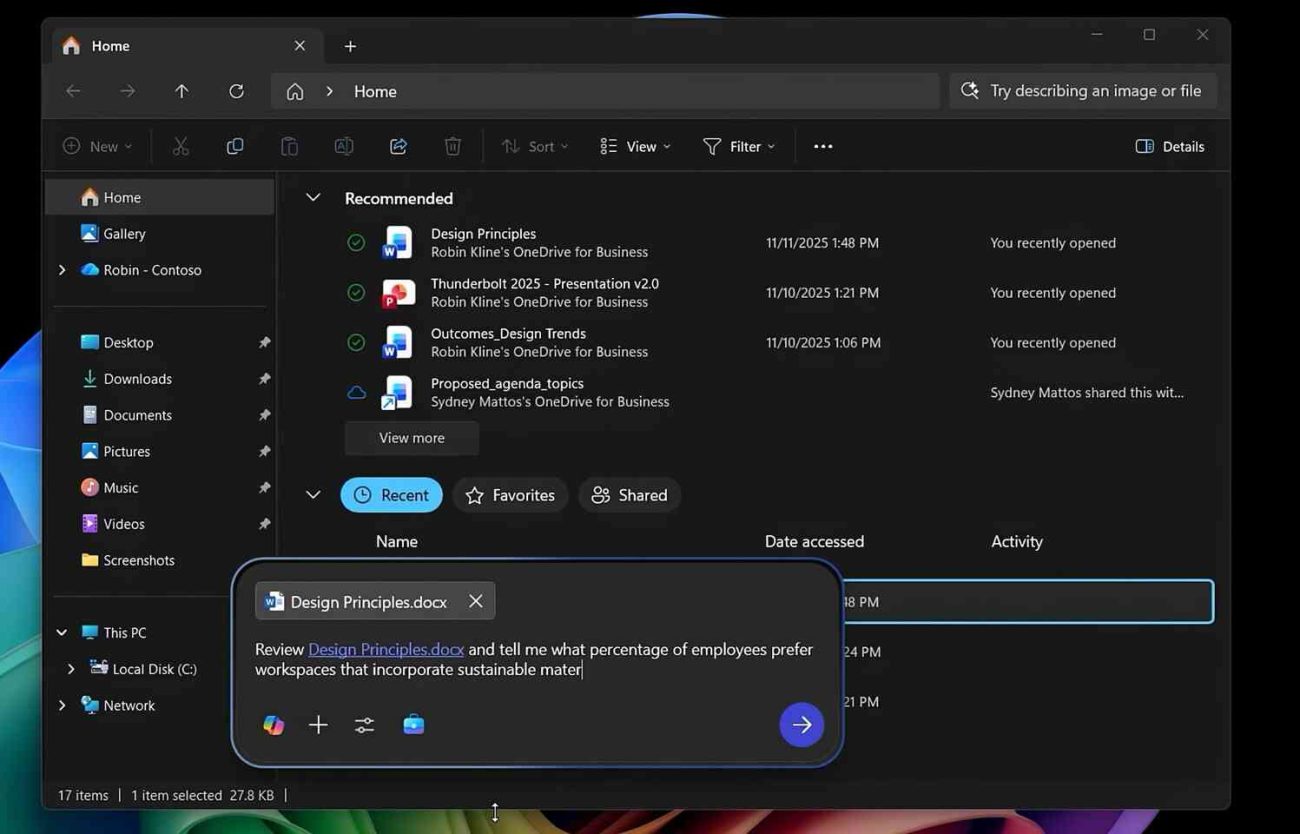The image size is (1300, 834).
Task: Rename the selected item via the toolbar icon
Action: [343, 146]
